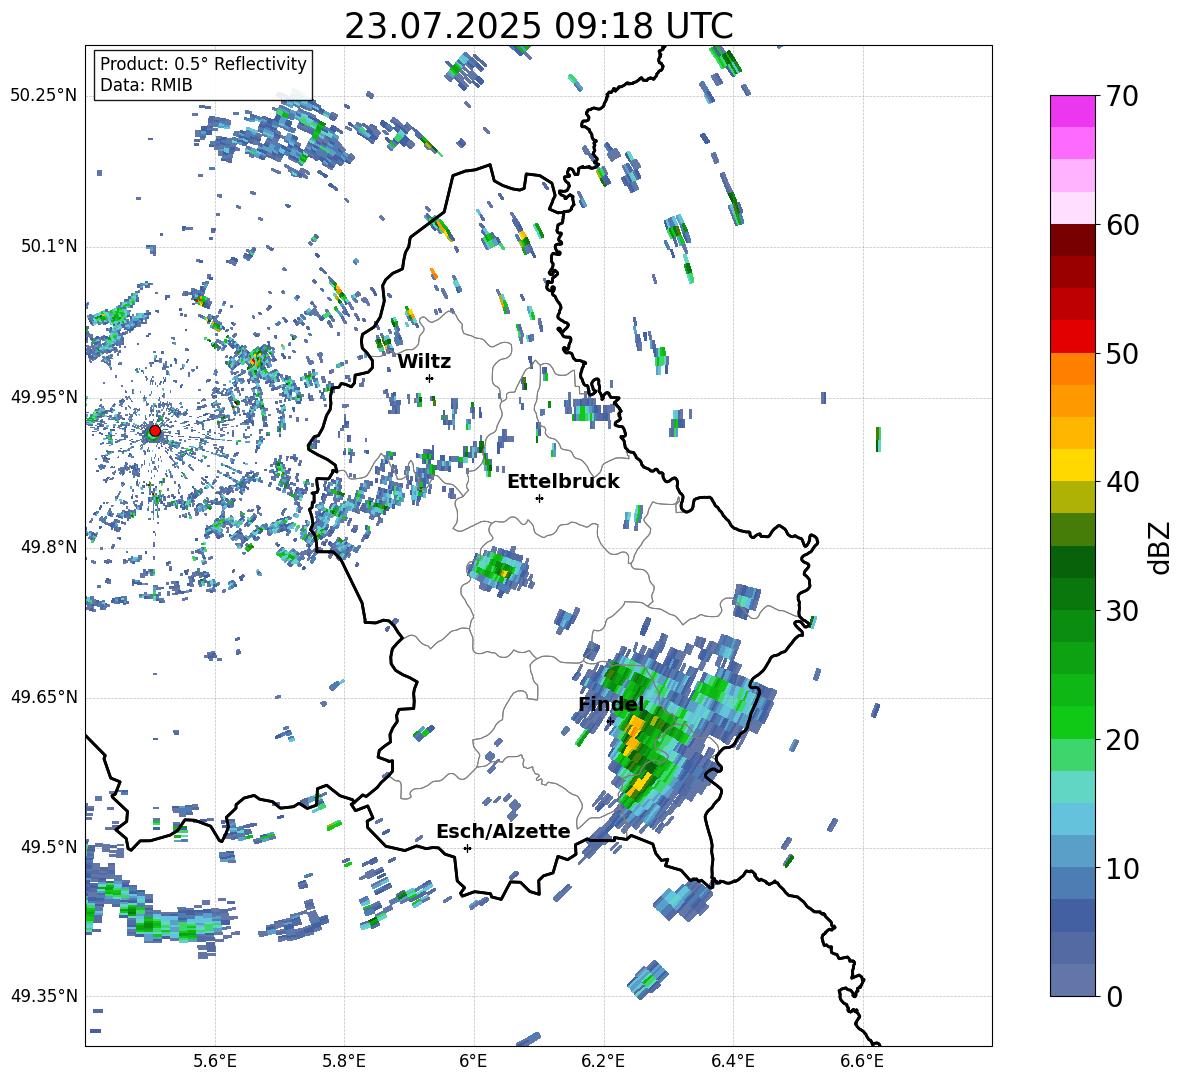
Task: Click the Ettelbruck city label
Action: pyautogui.click(x=563, y=482)
